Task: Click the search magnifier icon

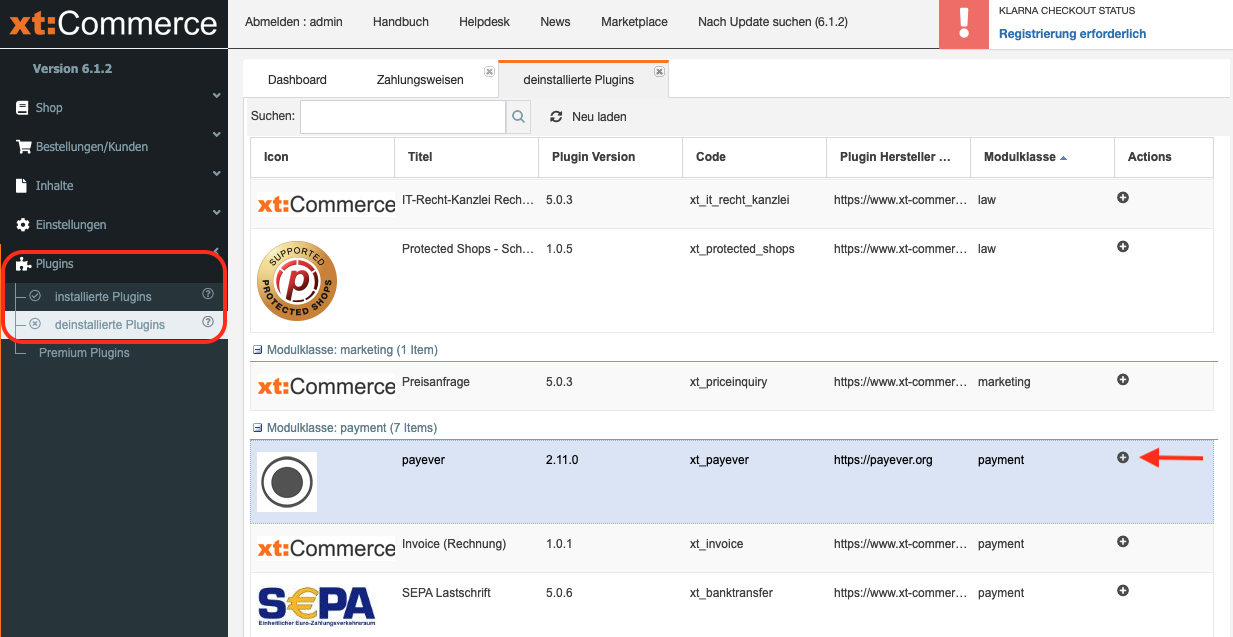Action: (x=519, y=117)
